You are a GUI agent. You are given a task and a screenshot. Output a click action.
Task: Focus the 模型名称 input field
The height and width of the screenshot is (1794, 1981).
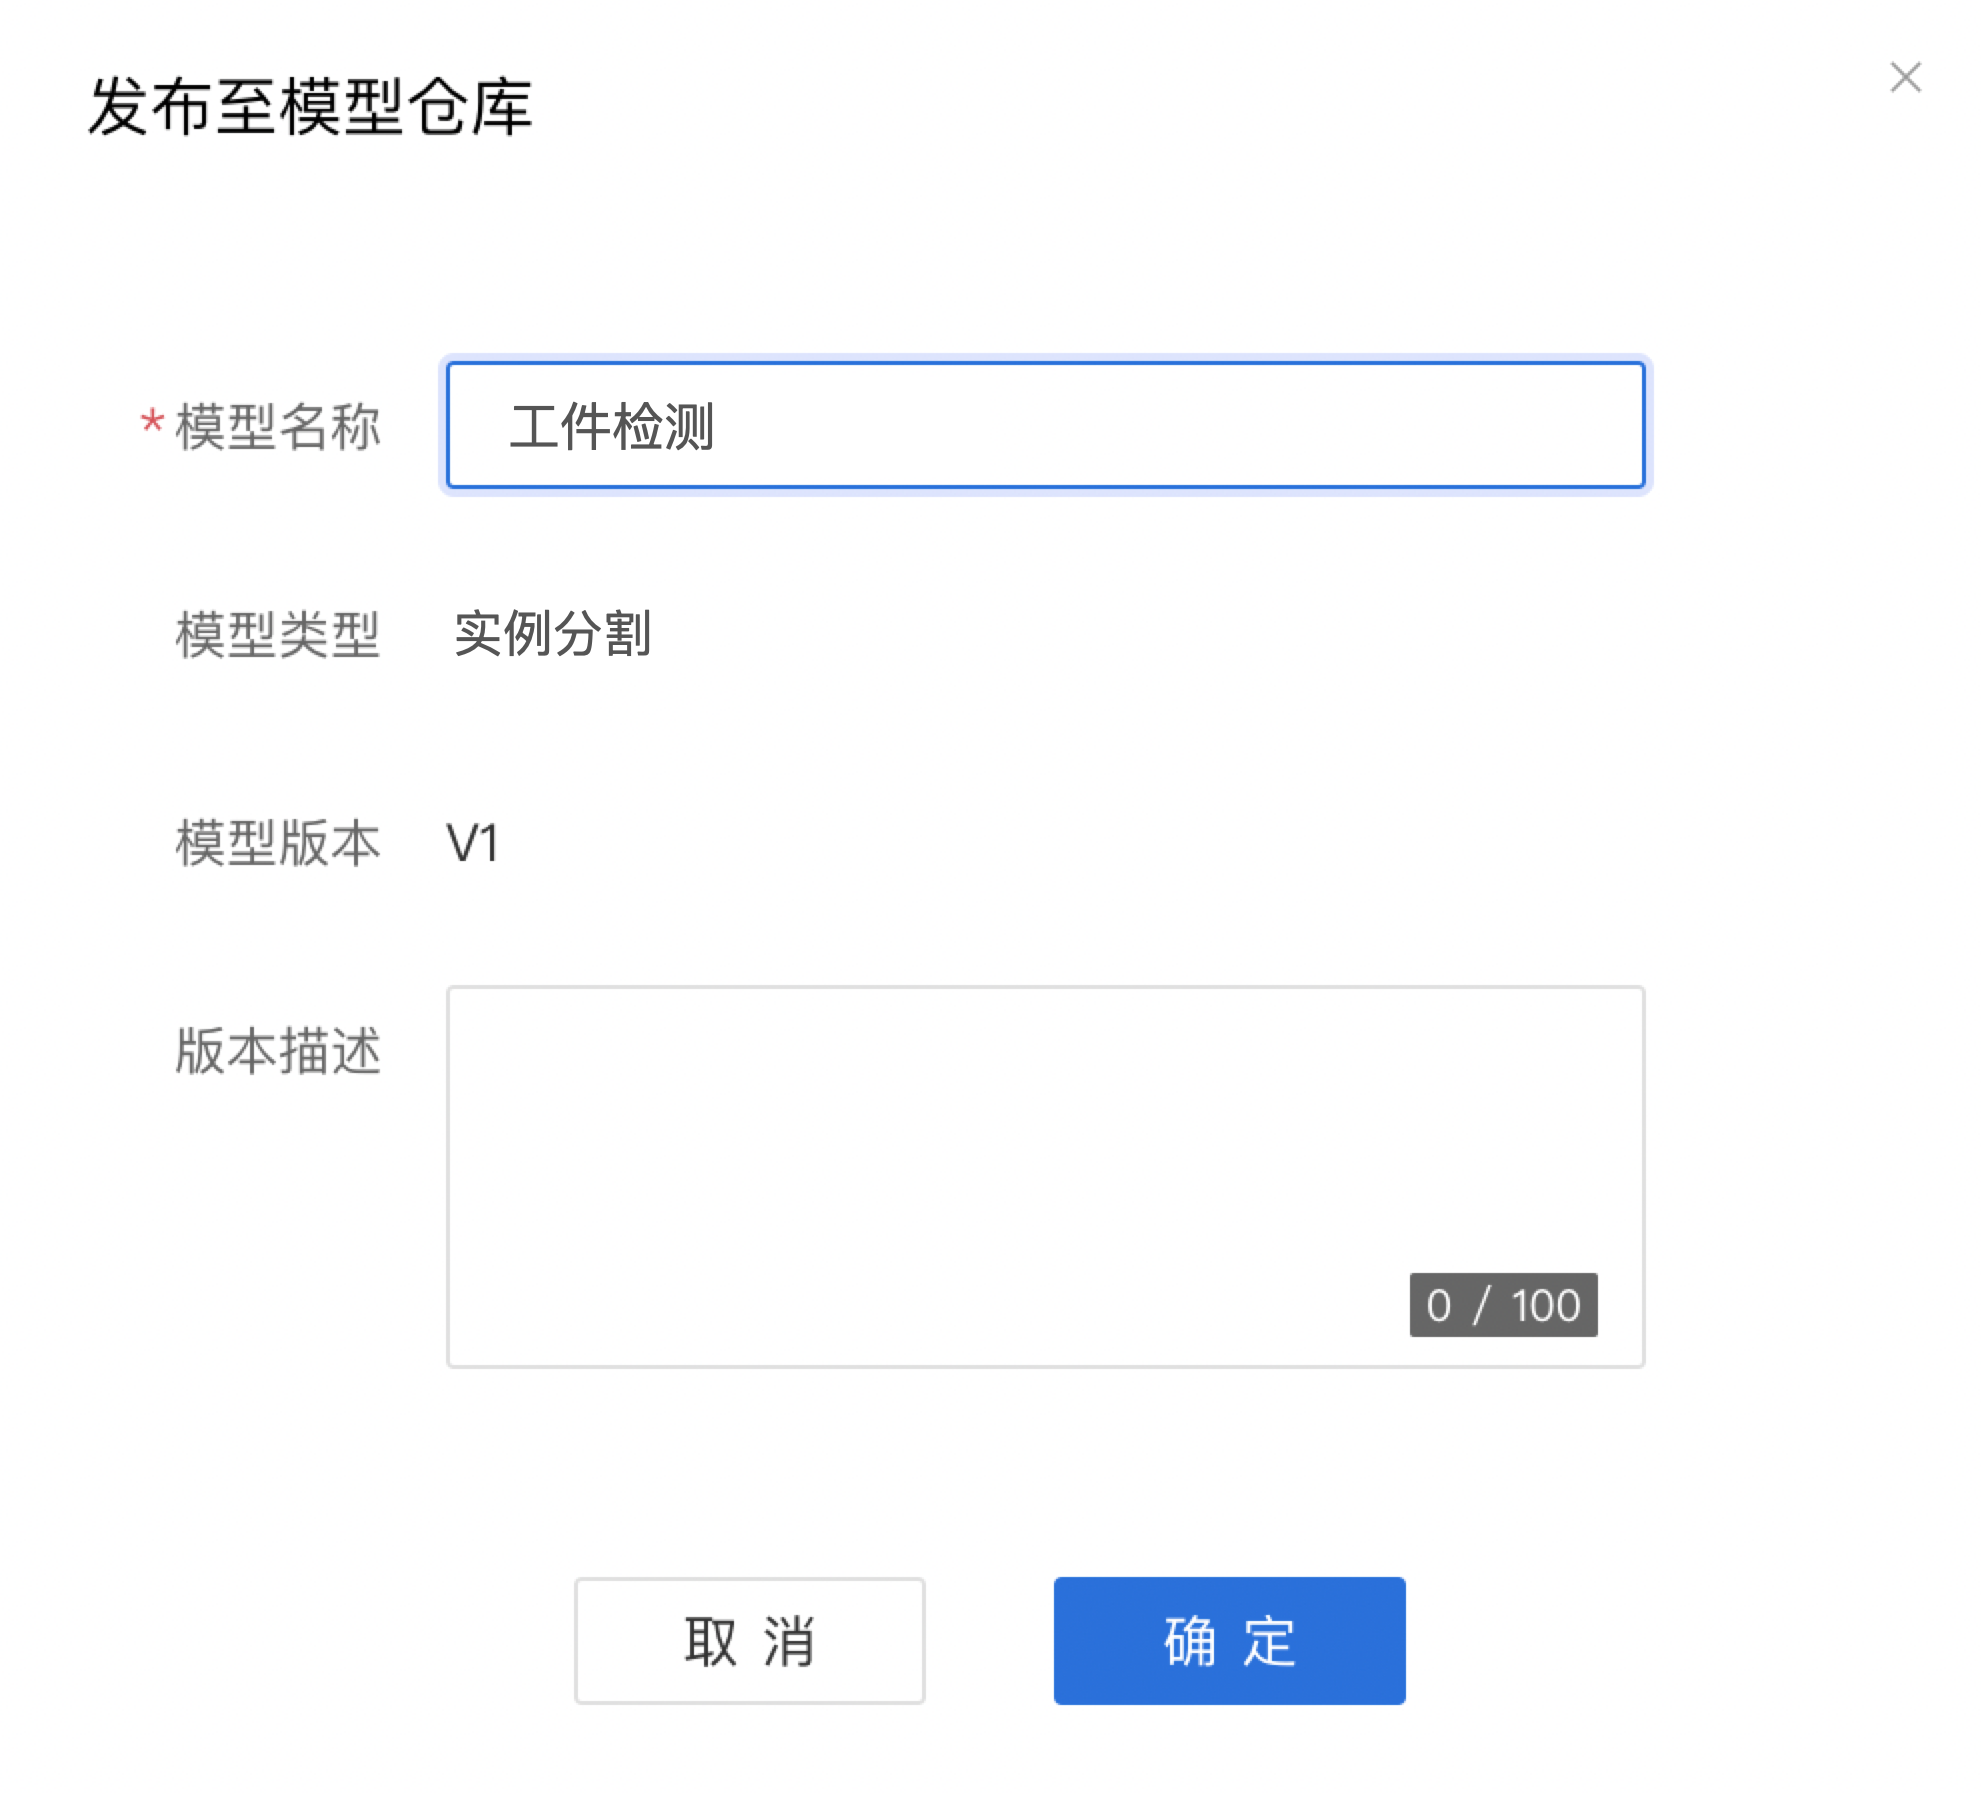(1045, 425)
